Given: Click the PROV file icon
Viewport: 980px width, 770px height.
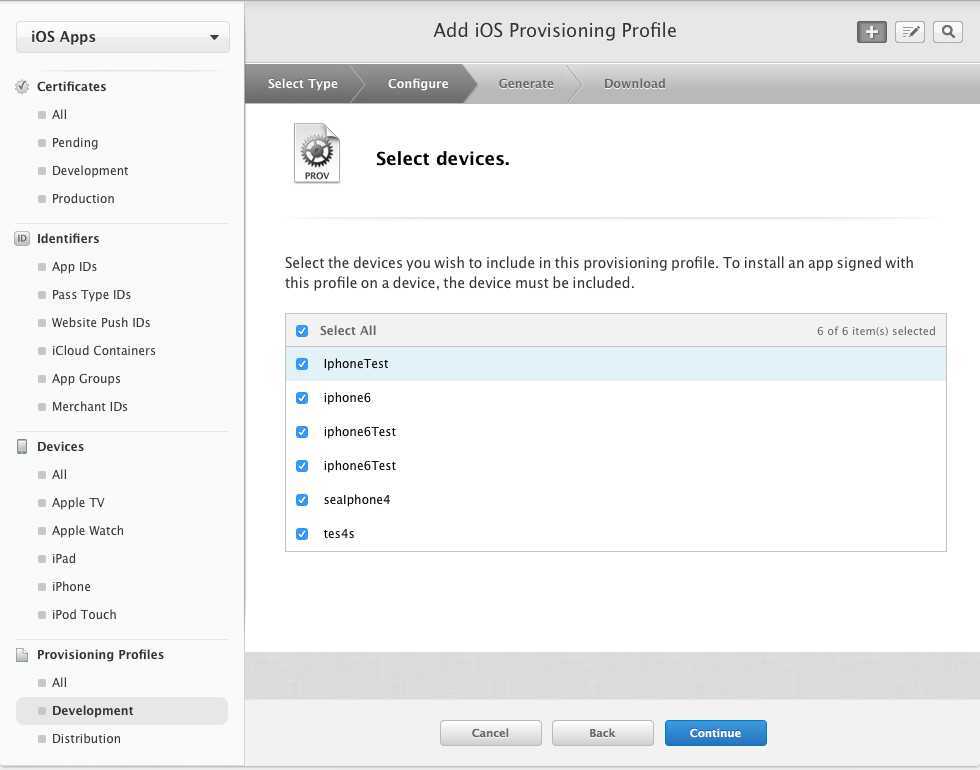Looking at the screenshot, I should (317, 154).
